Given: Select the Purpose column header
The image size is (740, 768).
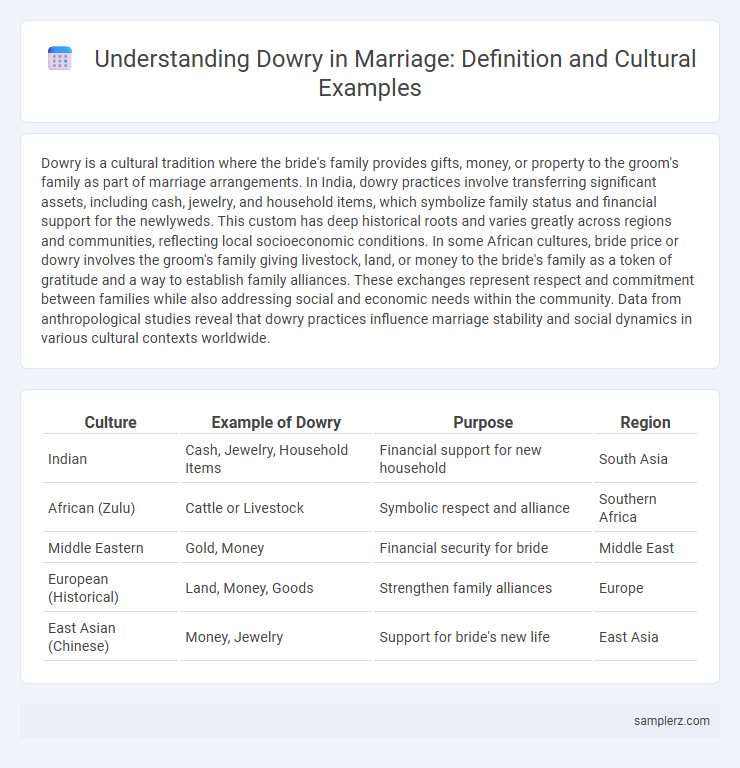Looking at the screenshot, I should click(x=483, y=422).
